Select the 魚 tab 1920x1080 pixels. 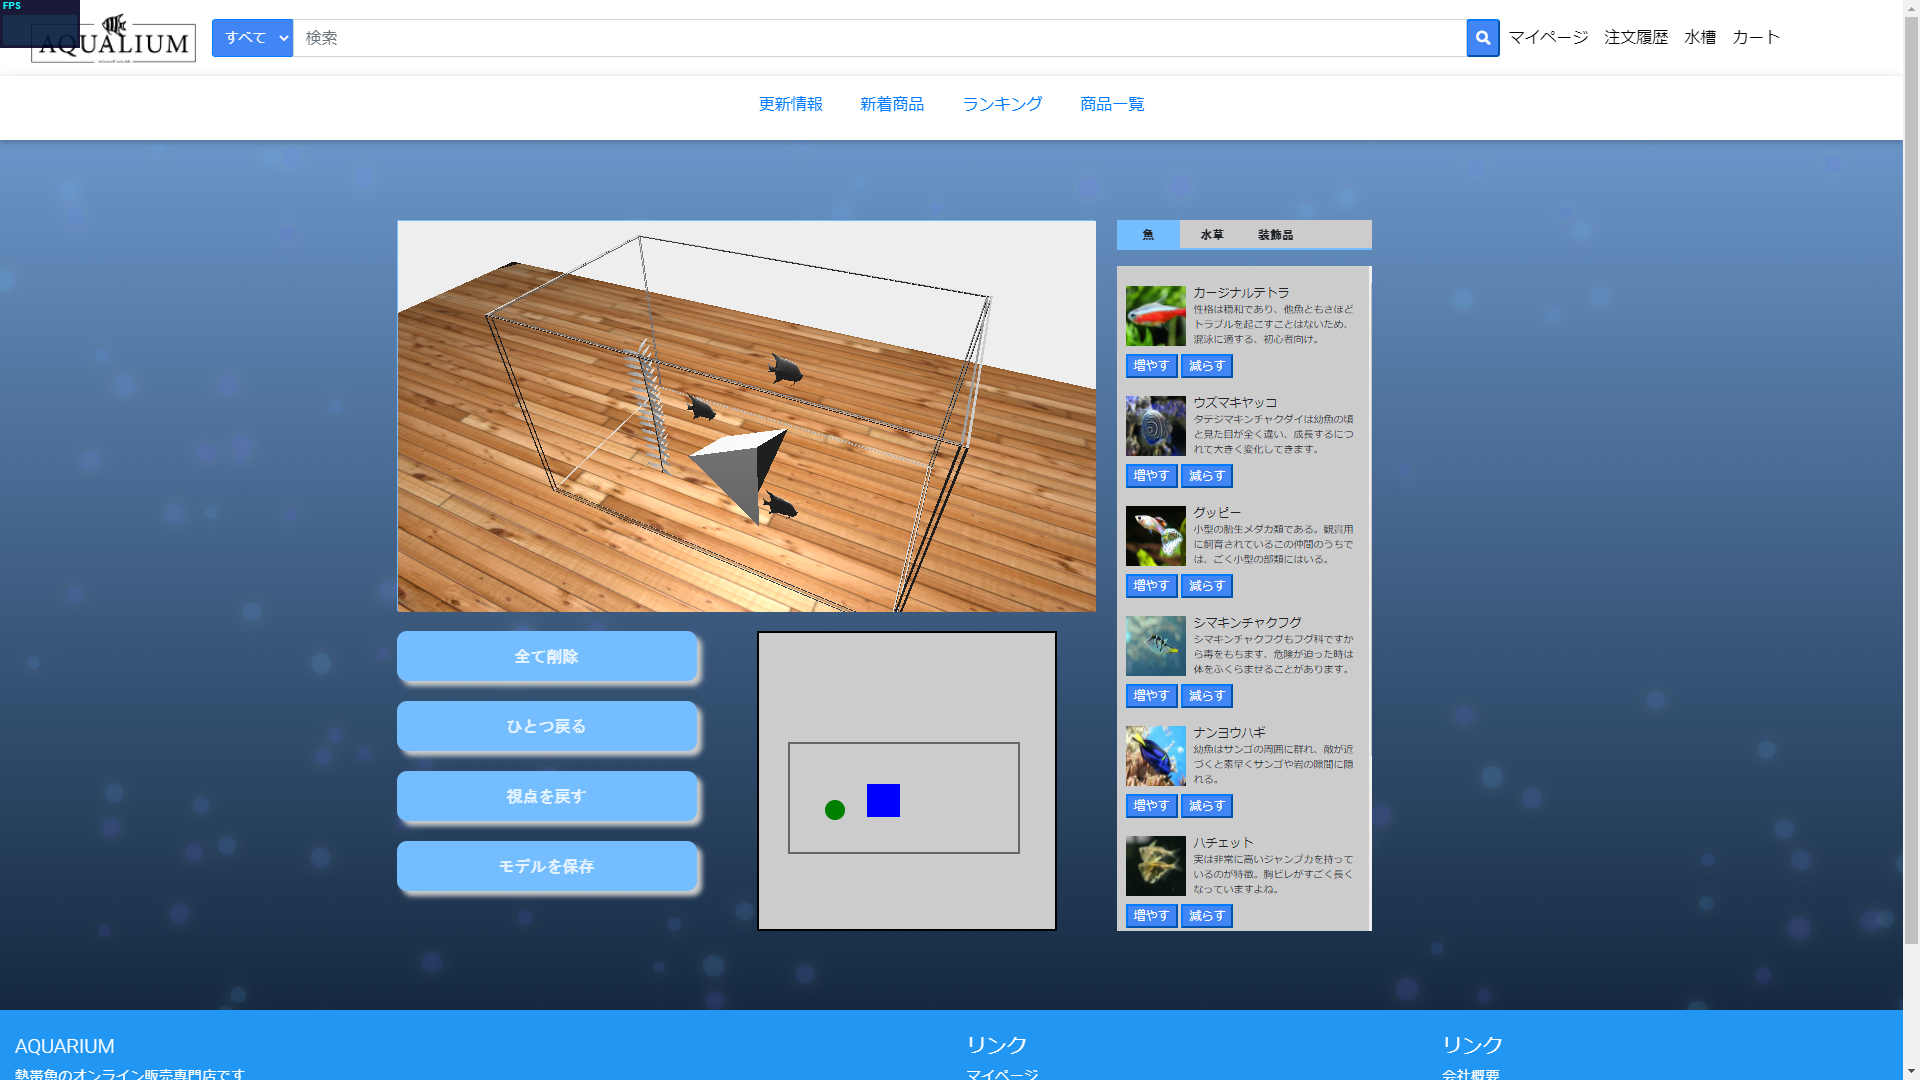1147,234
